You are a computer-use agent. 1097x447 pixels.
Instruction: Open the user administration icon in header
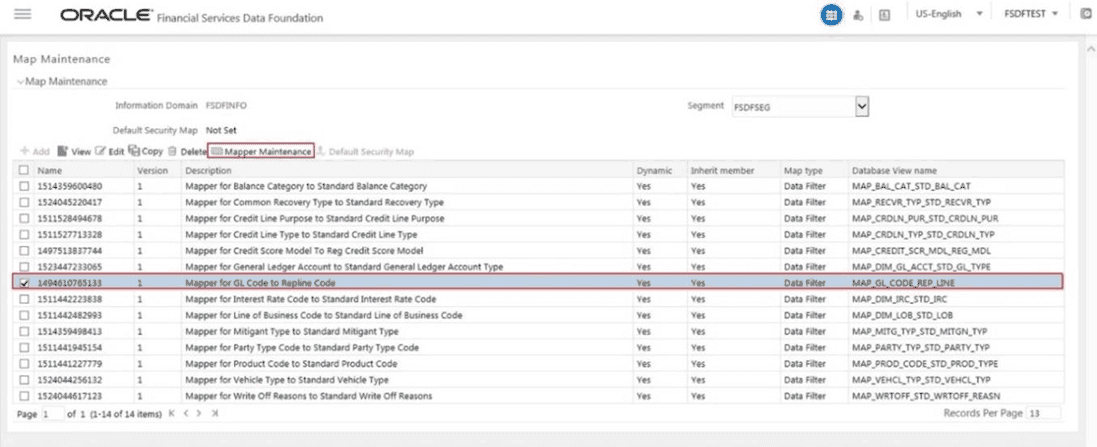click(x=858, y=15)
